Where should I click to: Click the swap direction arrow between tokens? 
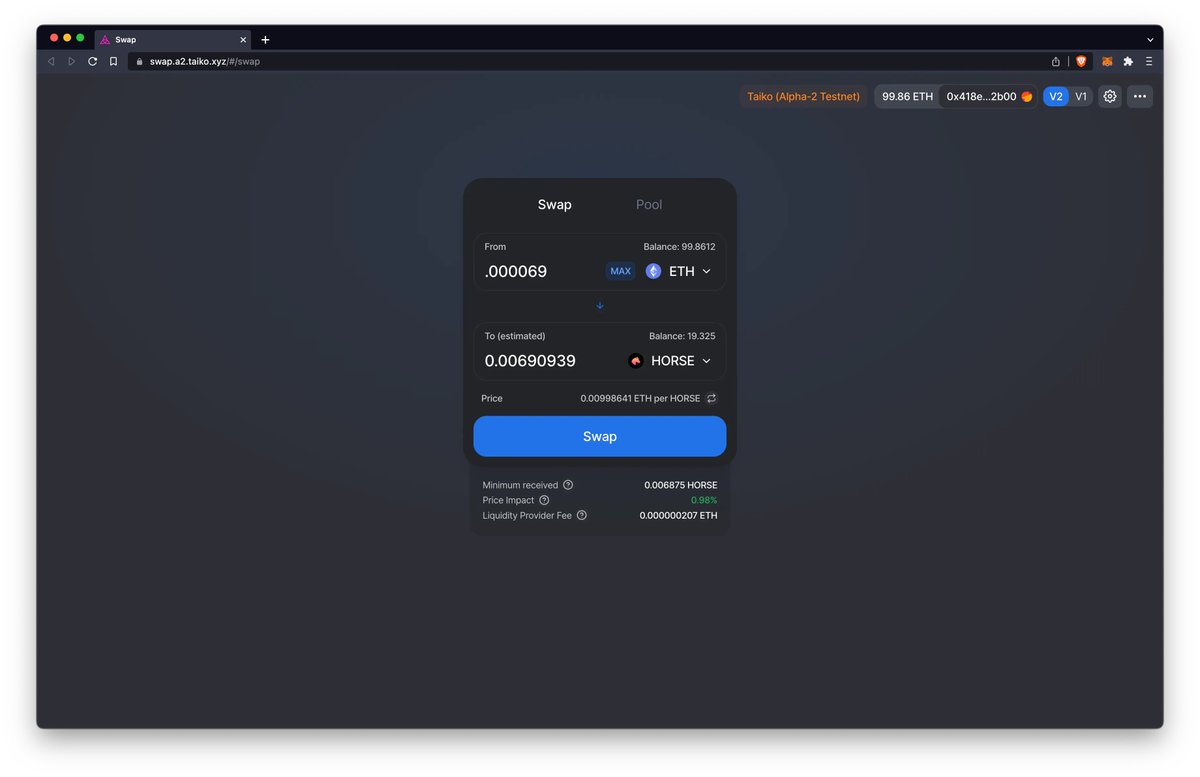click(x=600, y=305)
